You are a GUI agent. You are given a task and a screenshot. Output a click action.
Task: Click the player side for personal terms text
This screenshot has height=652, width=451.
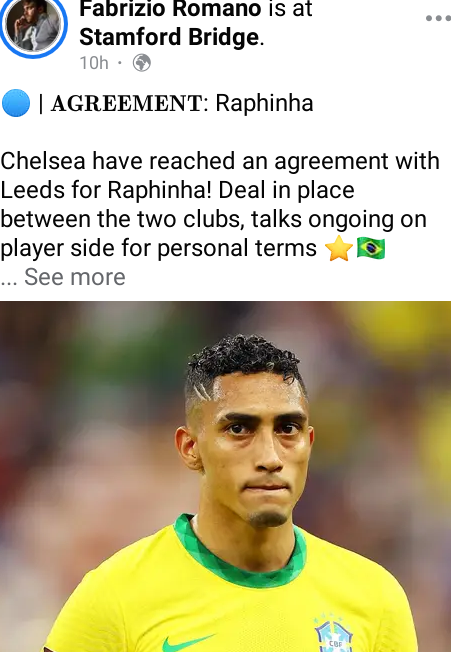click(x=158, y=249)
